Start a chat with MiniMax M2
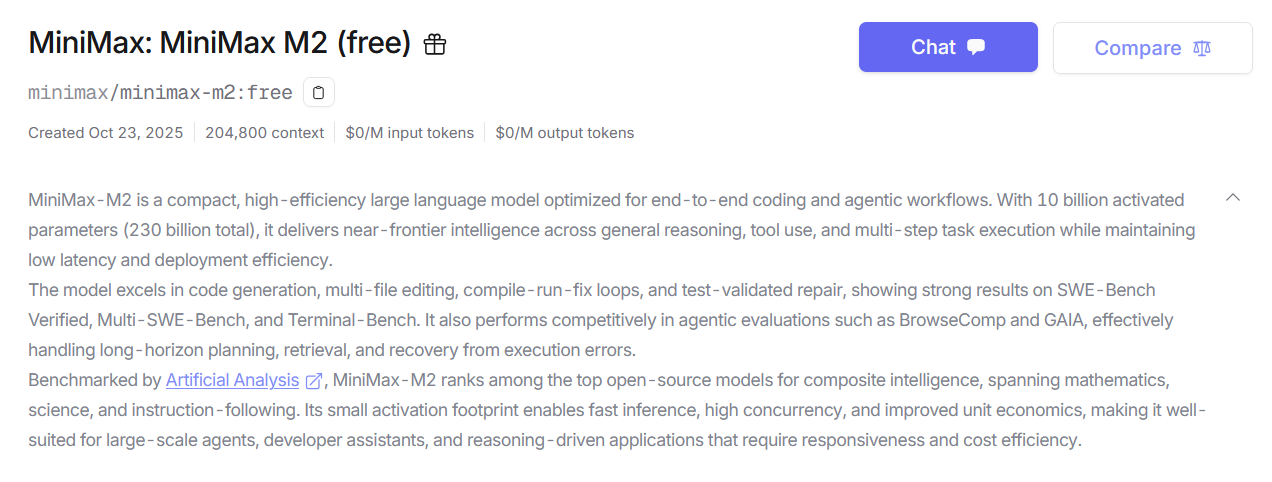Image resolution: width=1272 pixels, height=482 pixels. 947,47
